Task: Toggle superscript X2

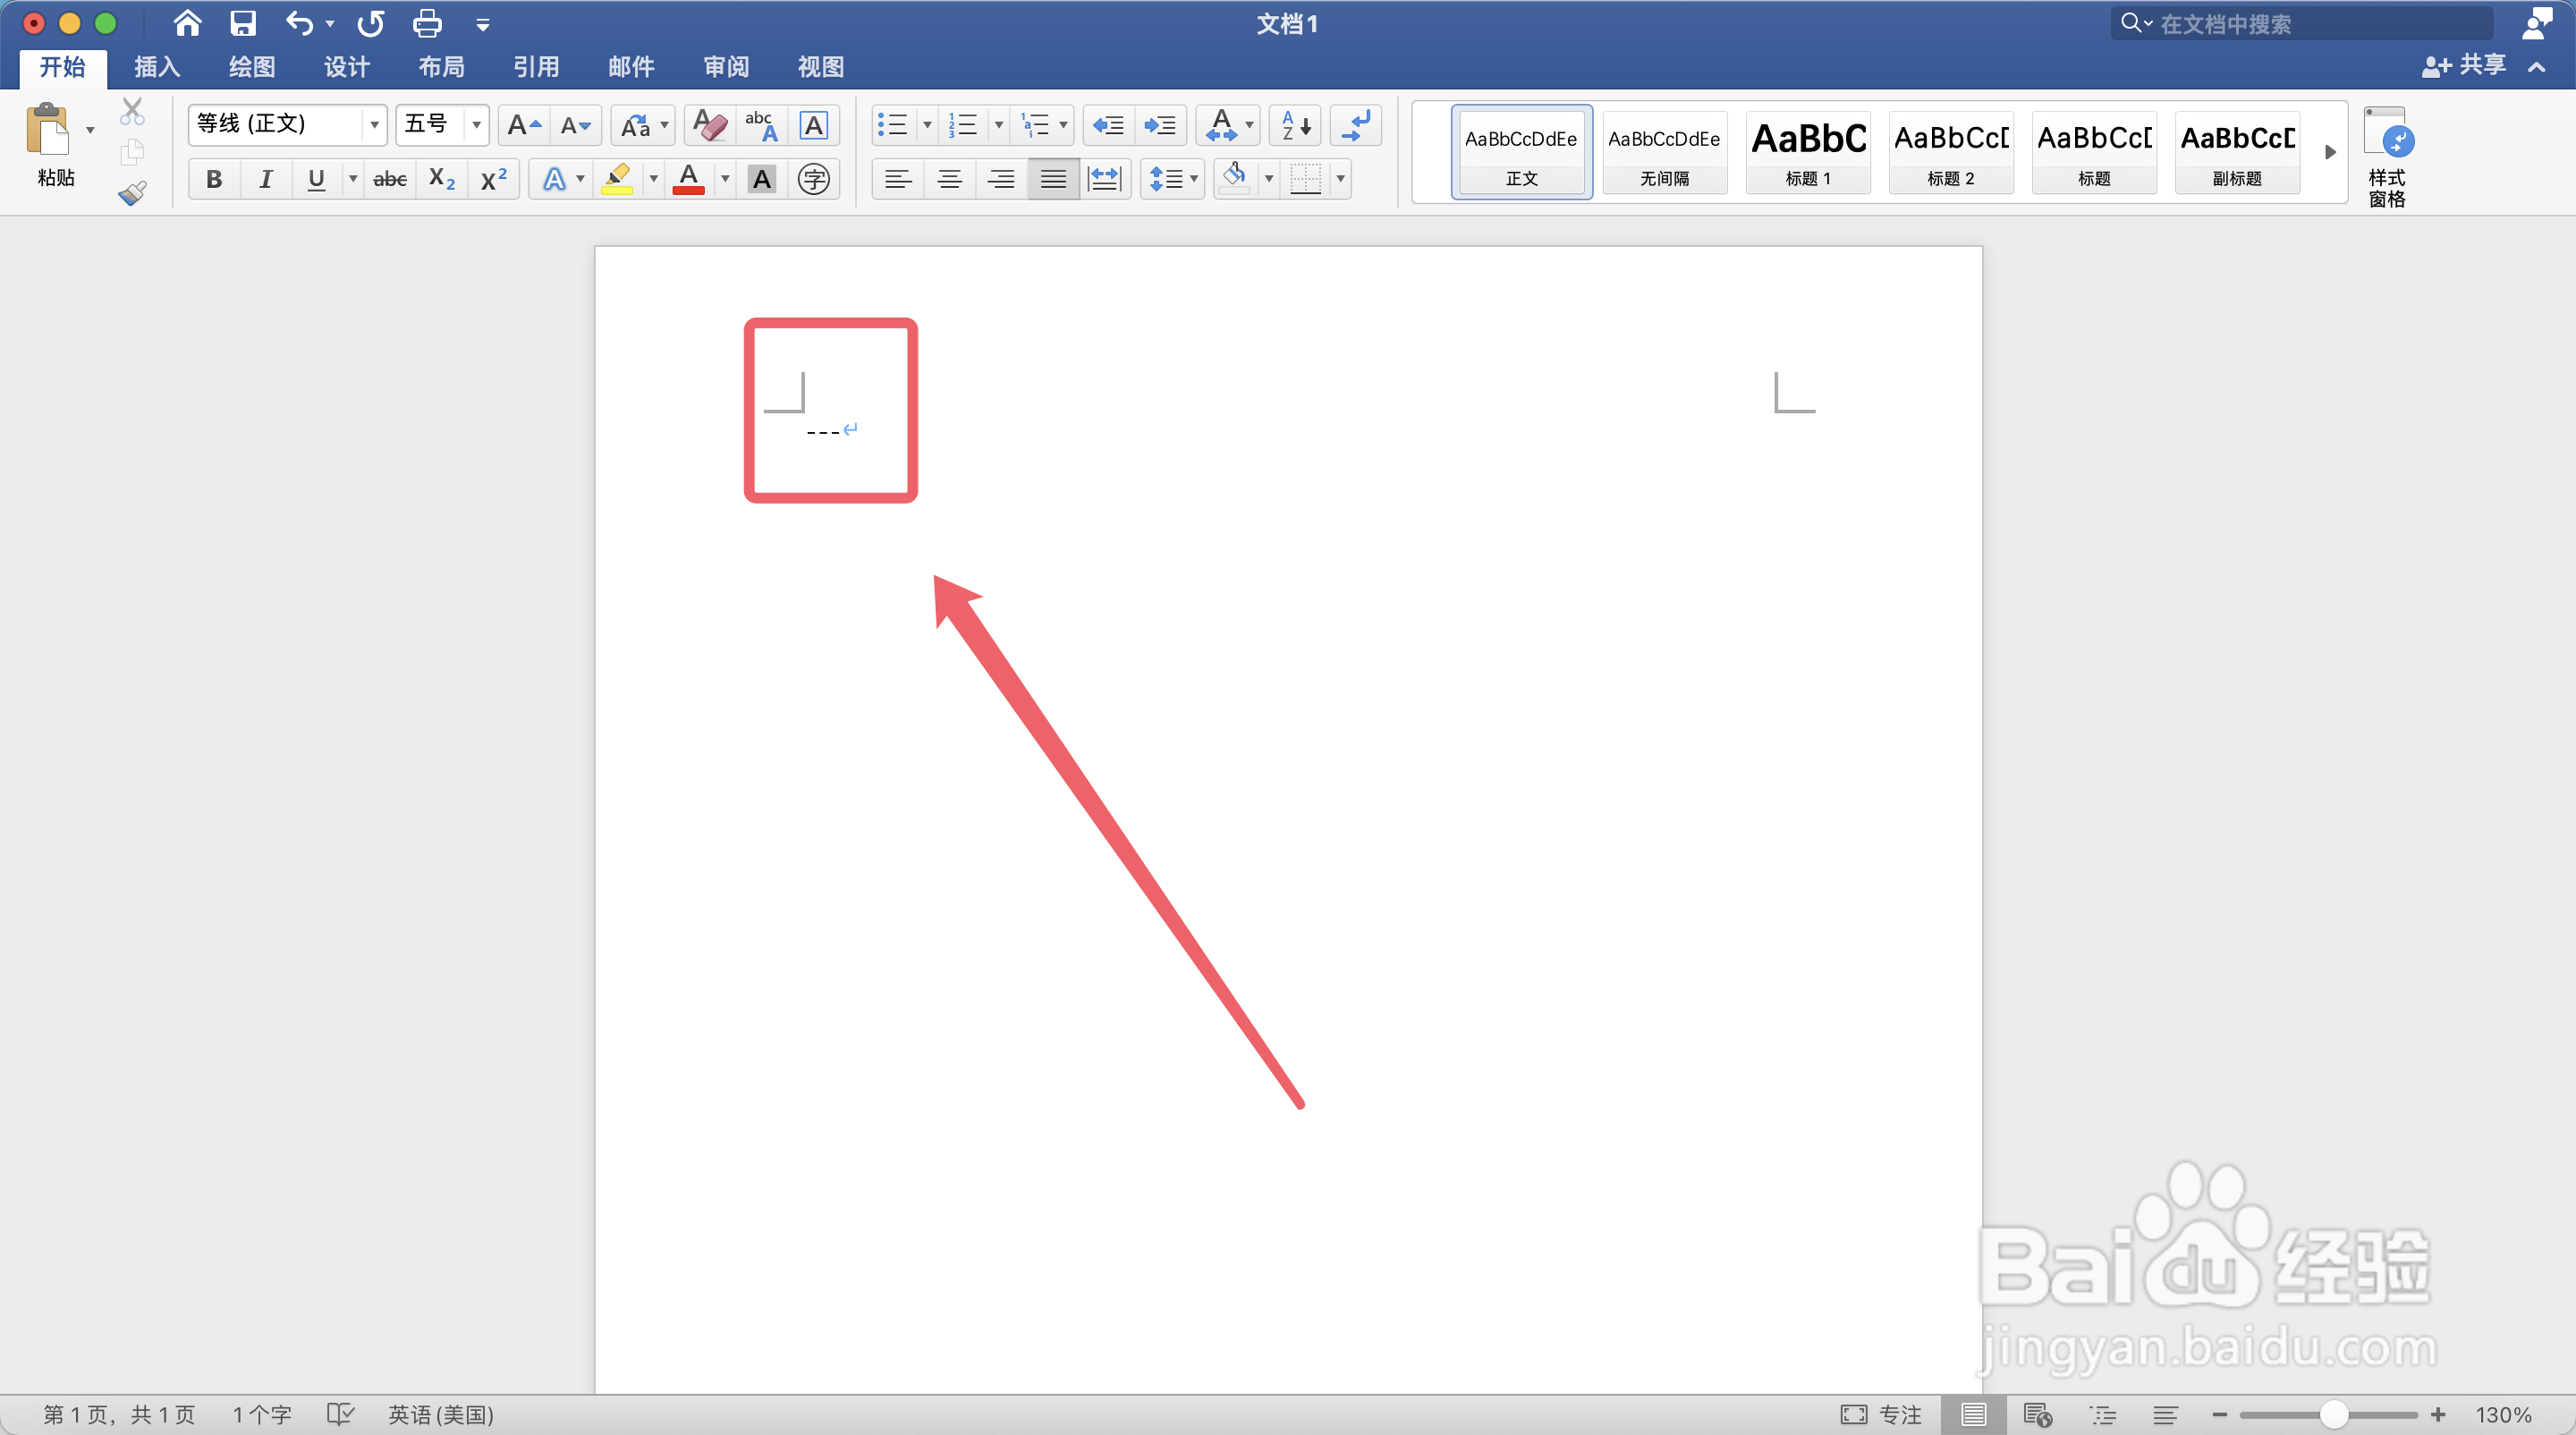Action: [494, 179]
